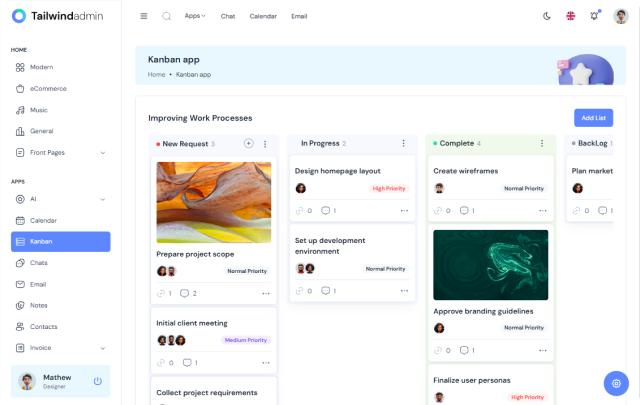640x405 pixels.
Task: Open the notifications bell icon
Action: tap(594, 16)
